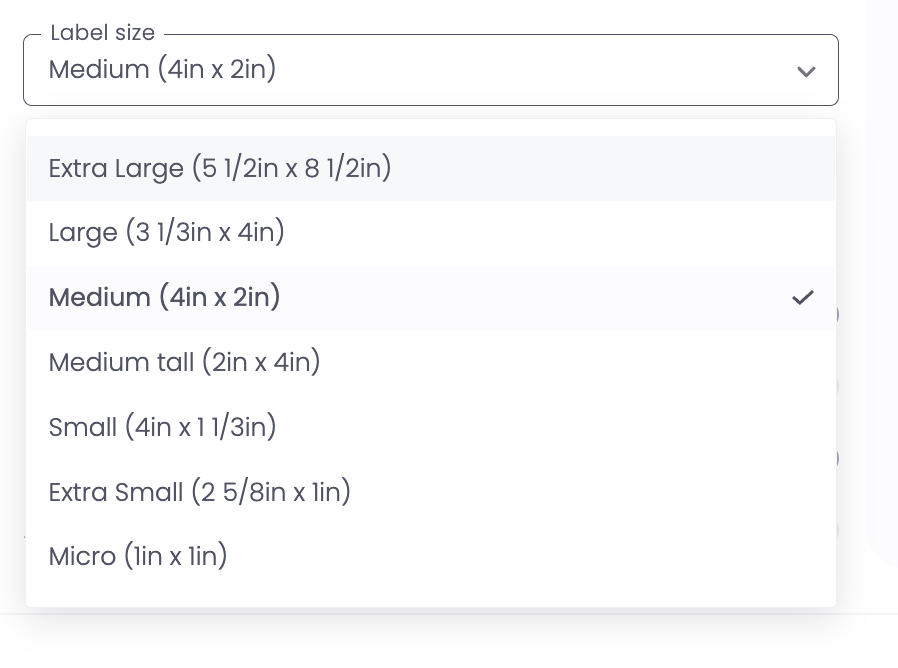
Task: Choose the 4in x 1 1/3in label size
Action: pyautogui.click(x=163, y=427)
